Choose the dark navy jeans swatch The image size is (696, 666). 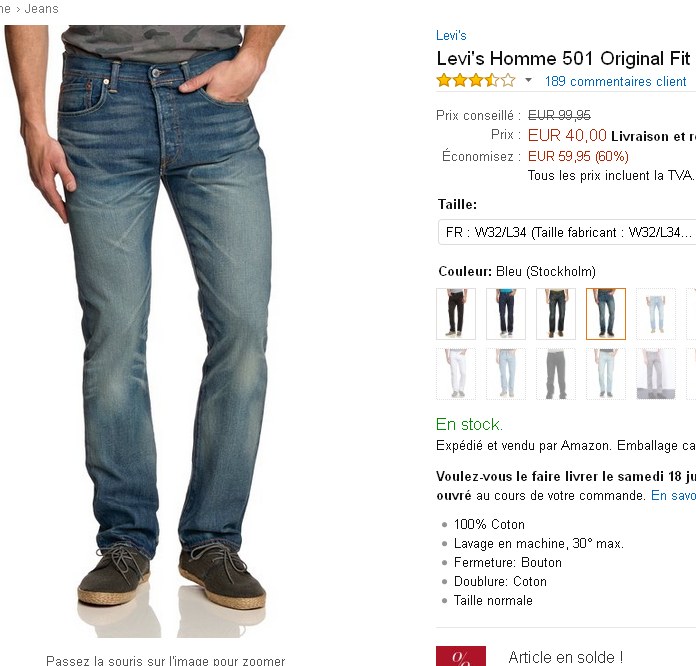coord(506,314)
